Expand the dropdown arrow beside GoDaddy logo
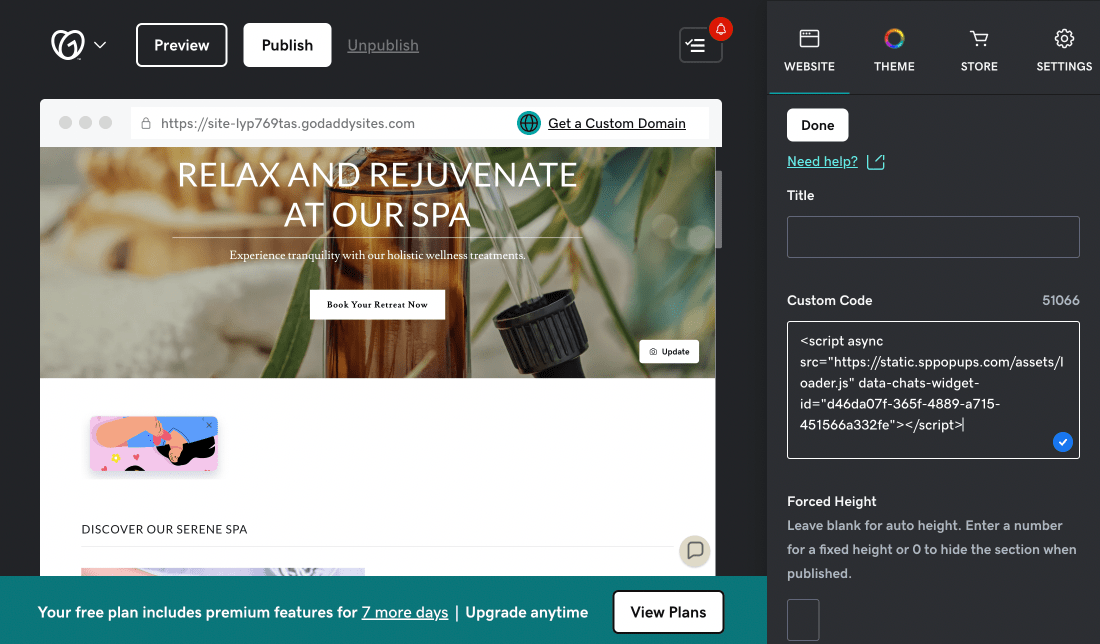 tap(100, 45)
